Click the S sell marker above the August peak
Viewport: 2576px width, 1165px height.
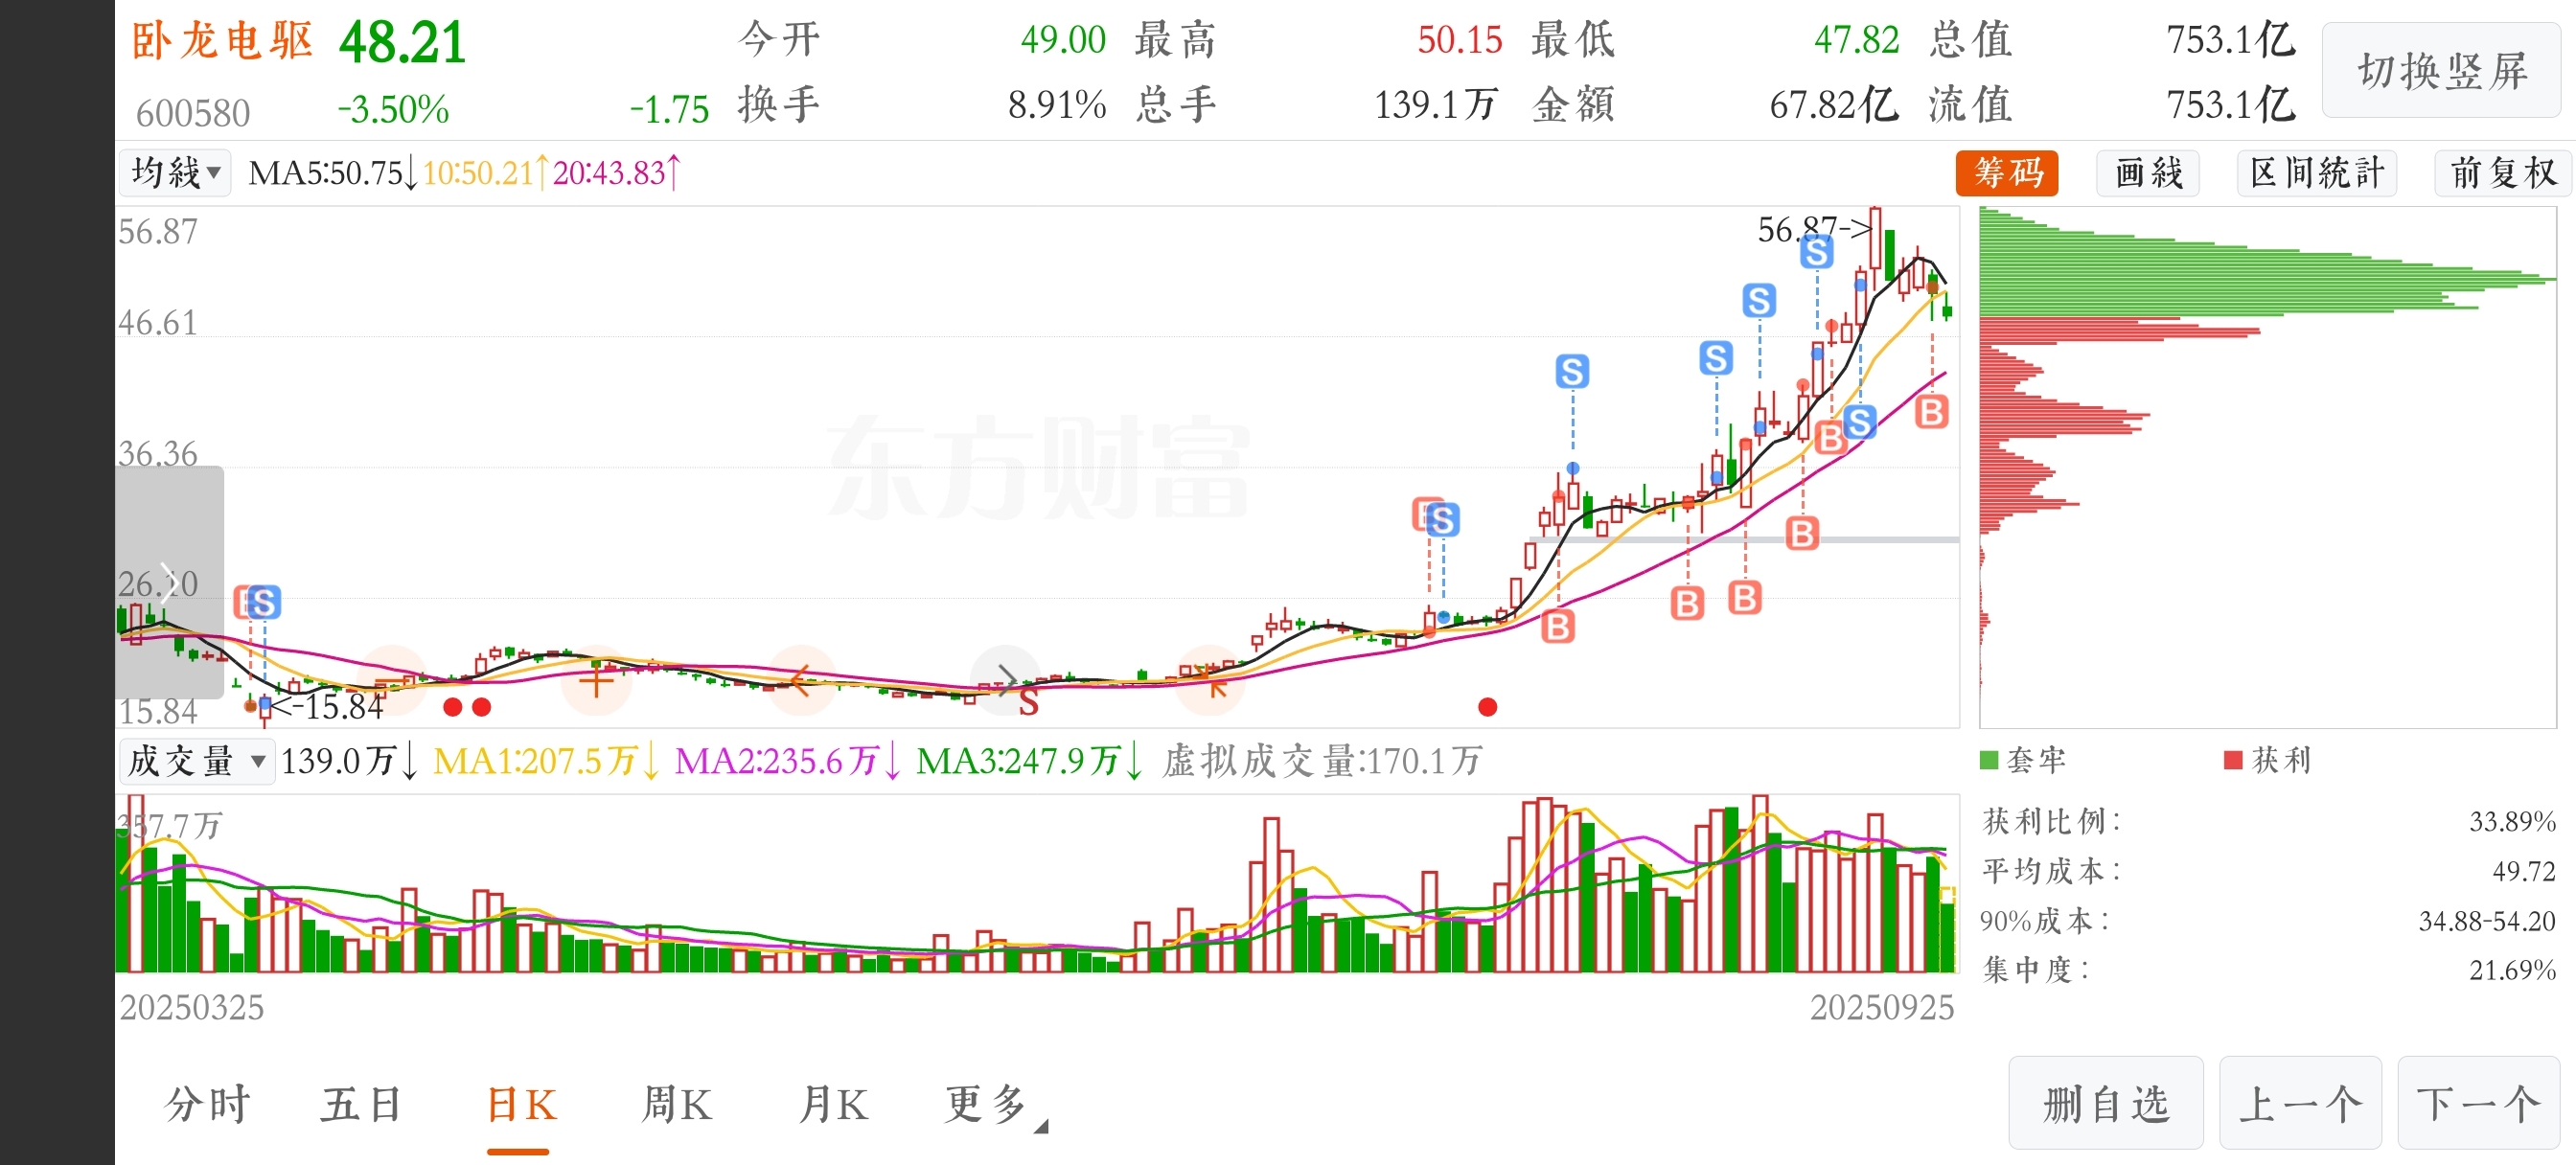1572,371
